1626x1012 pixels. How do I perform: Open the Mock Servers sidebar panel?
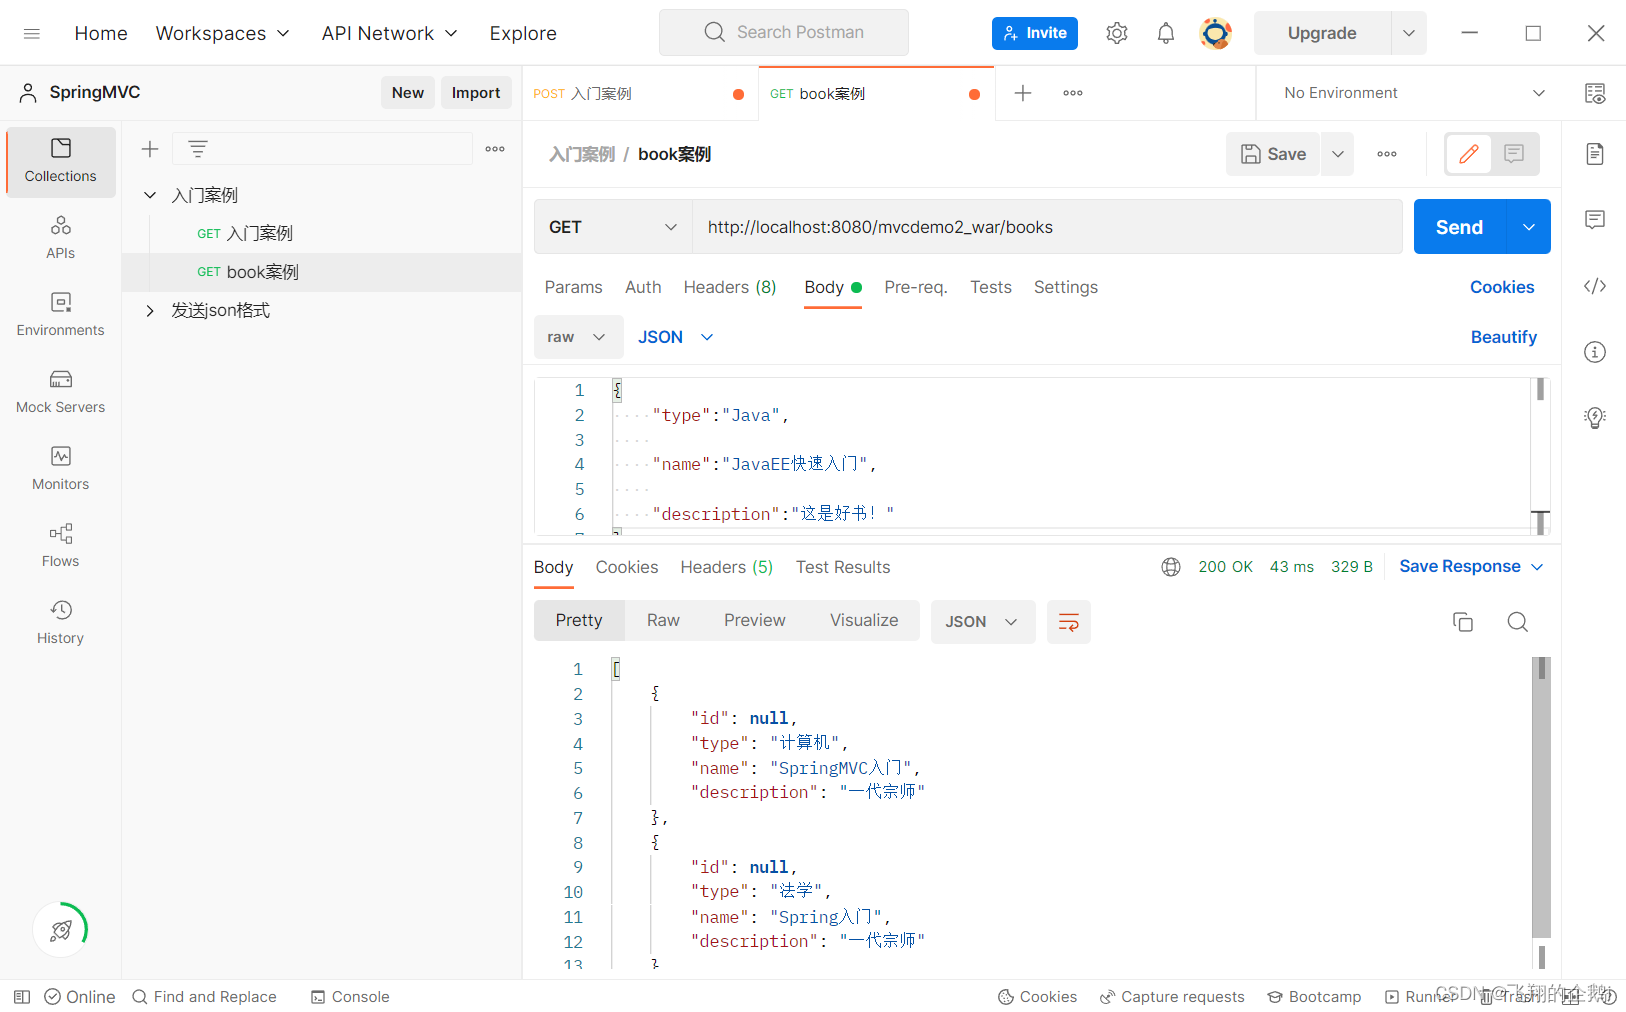pyautogui.click(x=61, y=392)
